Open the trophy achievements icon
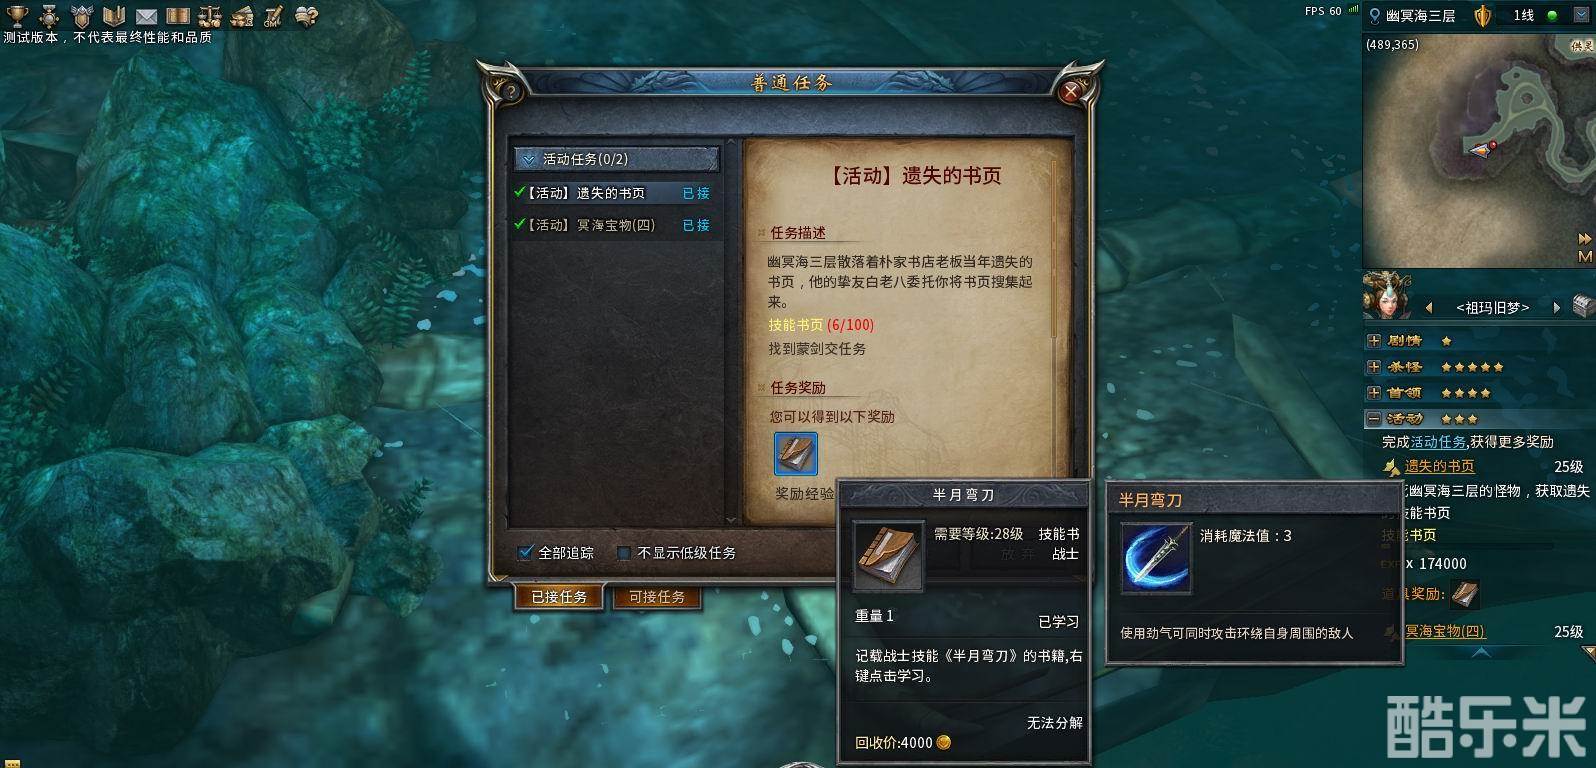The image size is (1596, 768). 17,15
